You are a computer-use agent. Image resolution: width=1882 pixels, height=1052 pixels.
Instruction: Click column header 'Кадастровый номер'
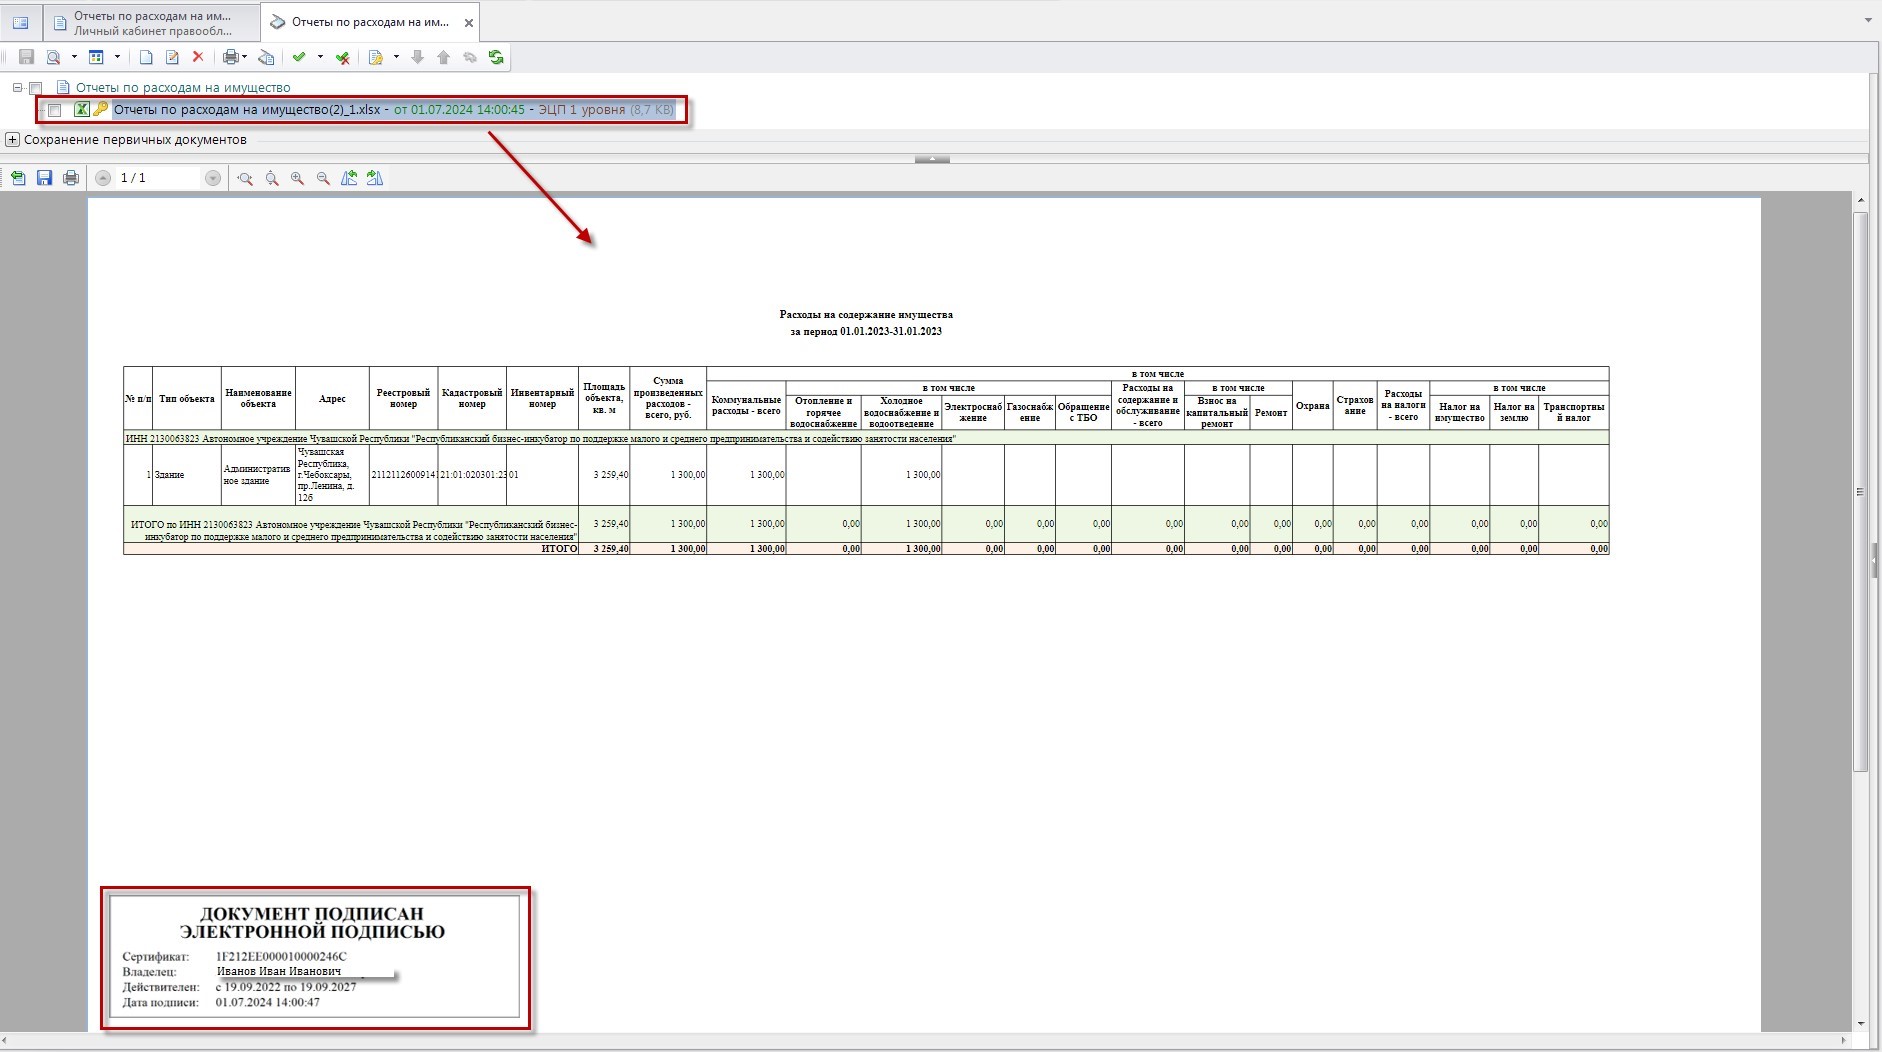click(472, 399)
